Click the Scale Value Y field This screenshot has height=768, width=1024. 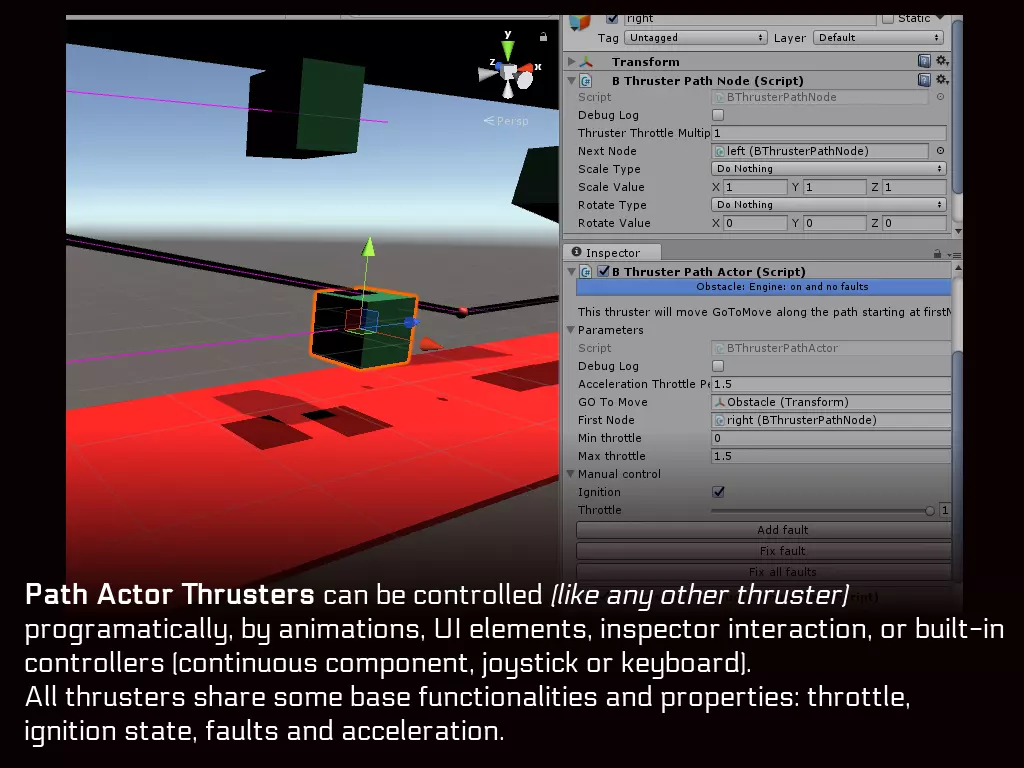click(x=835, y=187)
